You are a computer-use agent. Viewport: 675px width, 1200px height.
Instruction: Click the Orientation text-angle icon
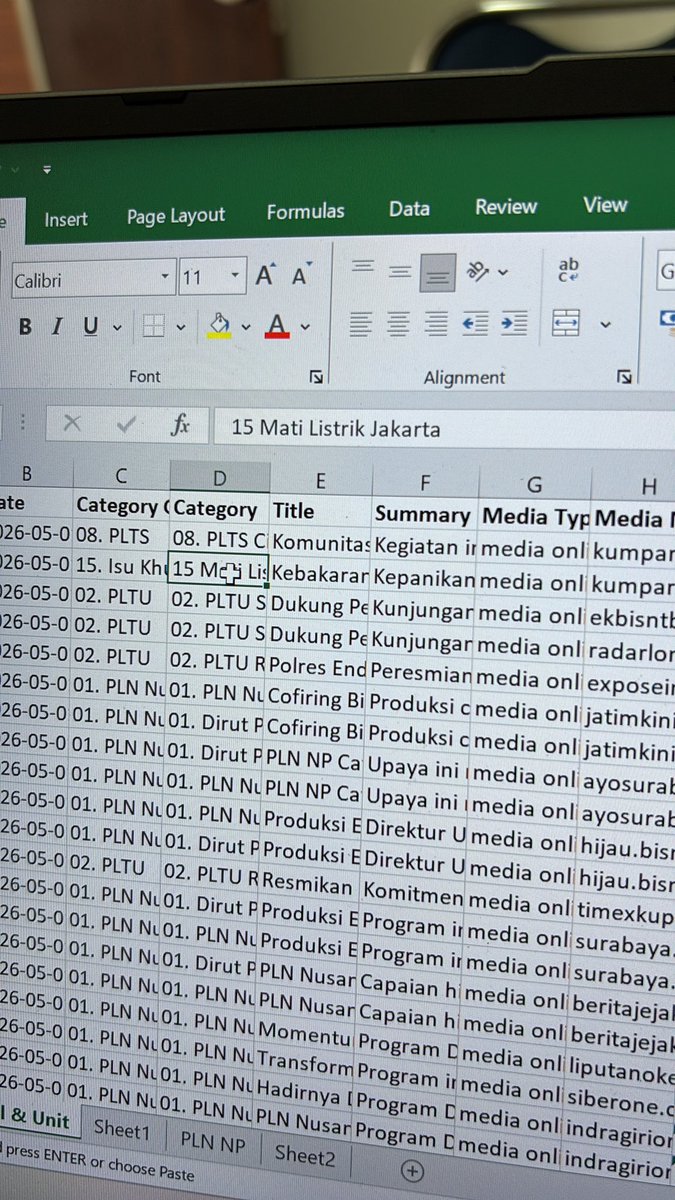[479, 271]
